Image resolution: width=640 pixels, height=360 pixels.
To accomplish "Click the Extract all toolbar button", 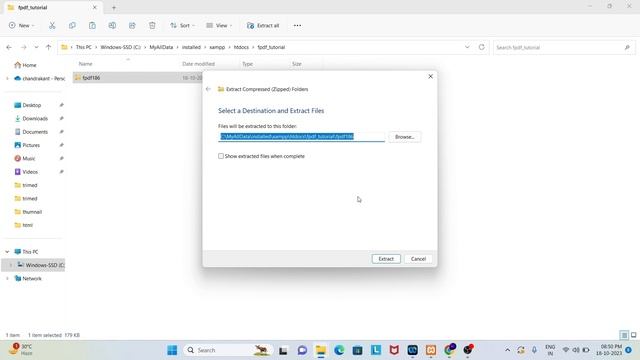I will 263,25.
